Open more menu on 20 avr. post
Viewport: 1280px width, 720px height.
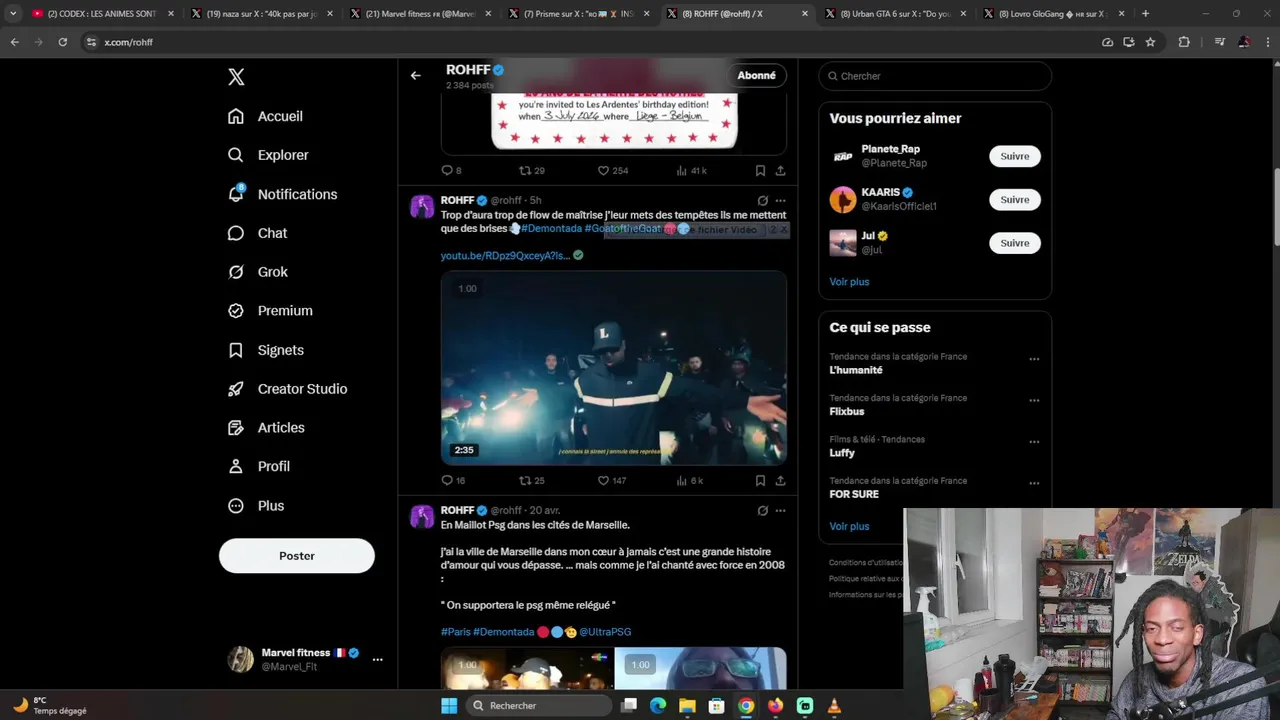[780, 511]
